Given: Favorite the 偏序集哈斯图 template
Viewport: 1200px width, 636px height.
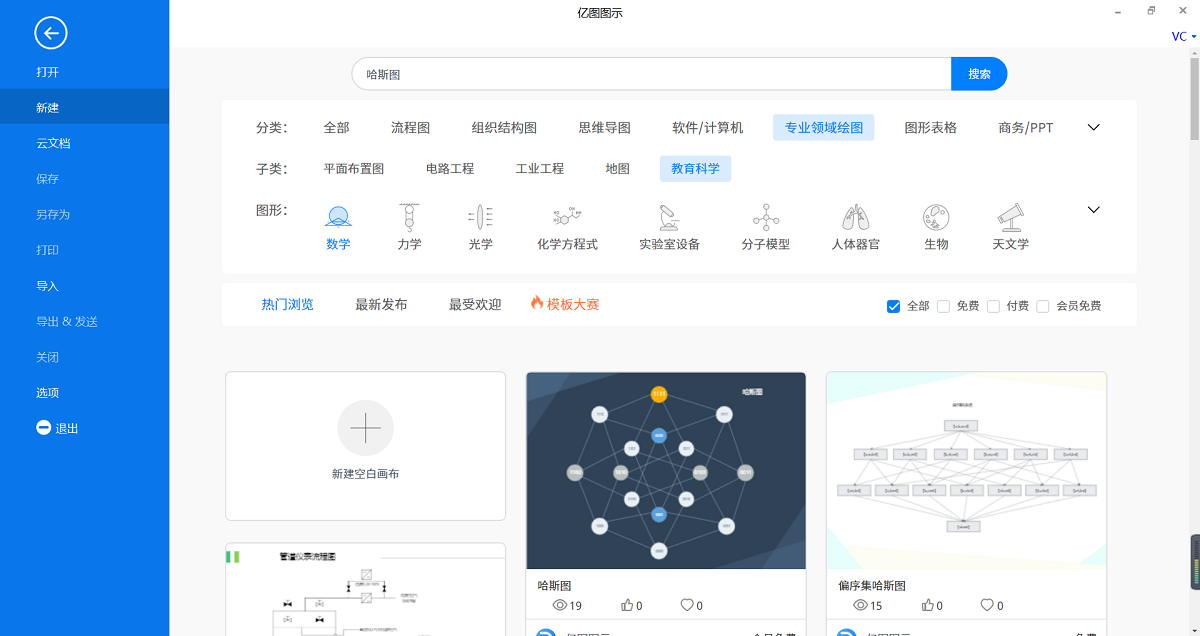Looking at the screenshot, I should point(987,605).
